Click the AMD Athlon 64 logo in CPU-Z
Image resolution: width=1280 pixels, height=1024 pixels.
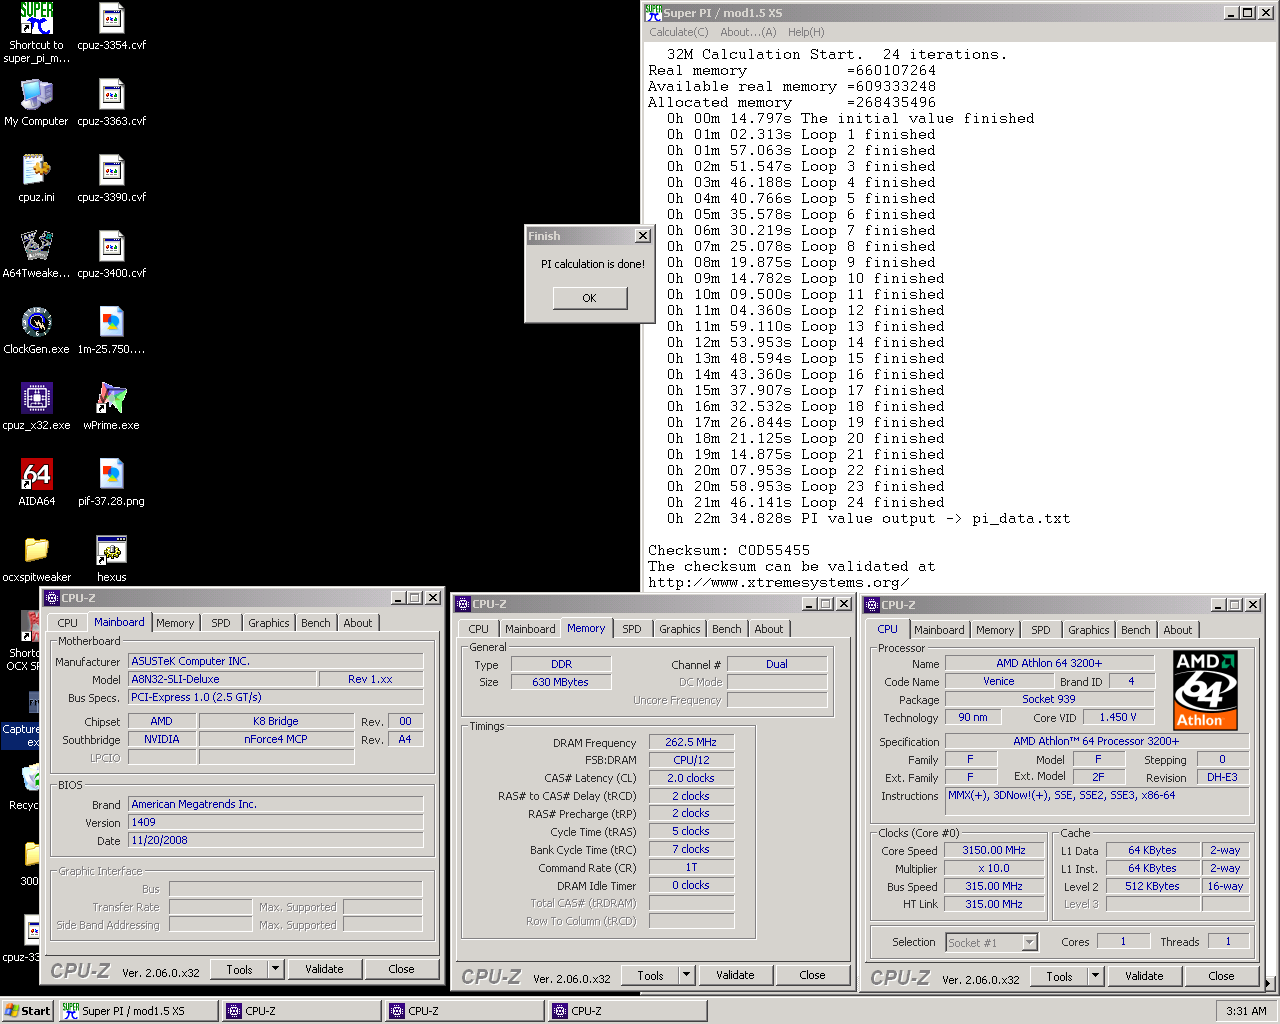[x=1205, y=690]
